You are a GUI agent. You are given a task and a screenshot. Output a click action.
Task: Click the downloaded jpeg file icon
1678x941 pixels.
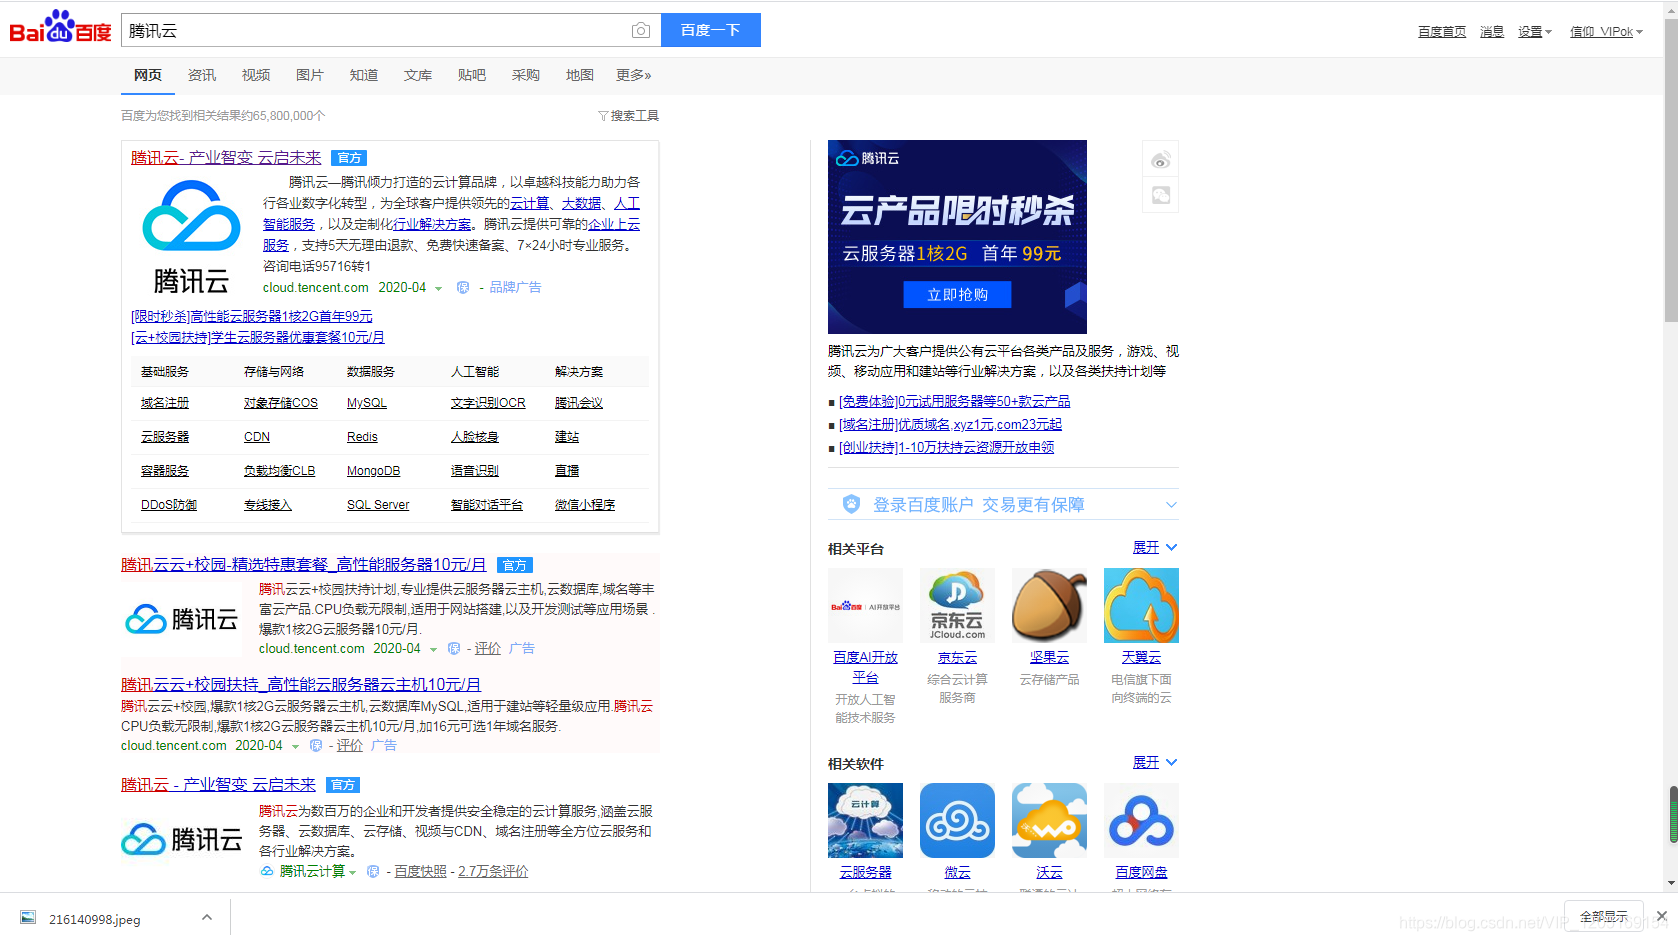pos(29,918)
